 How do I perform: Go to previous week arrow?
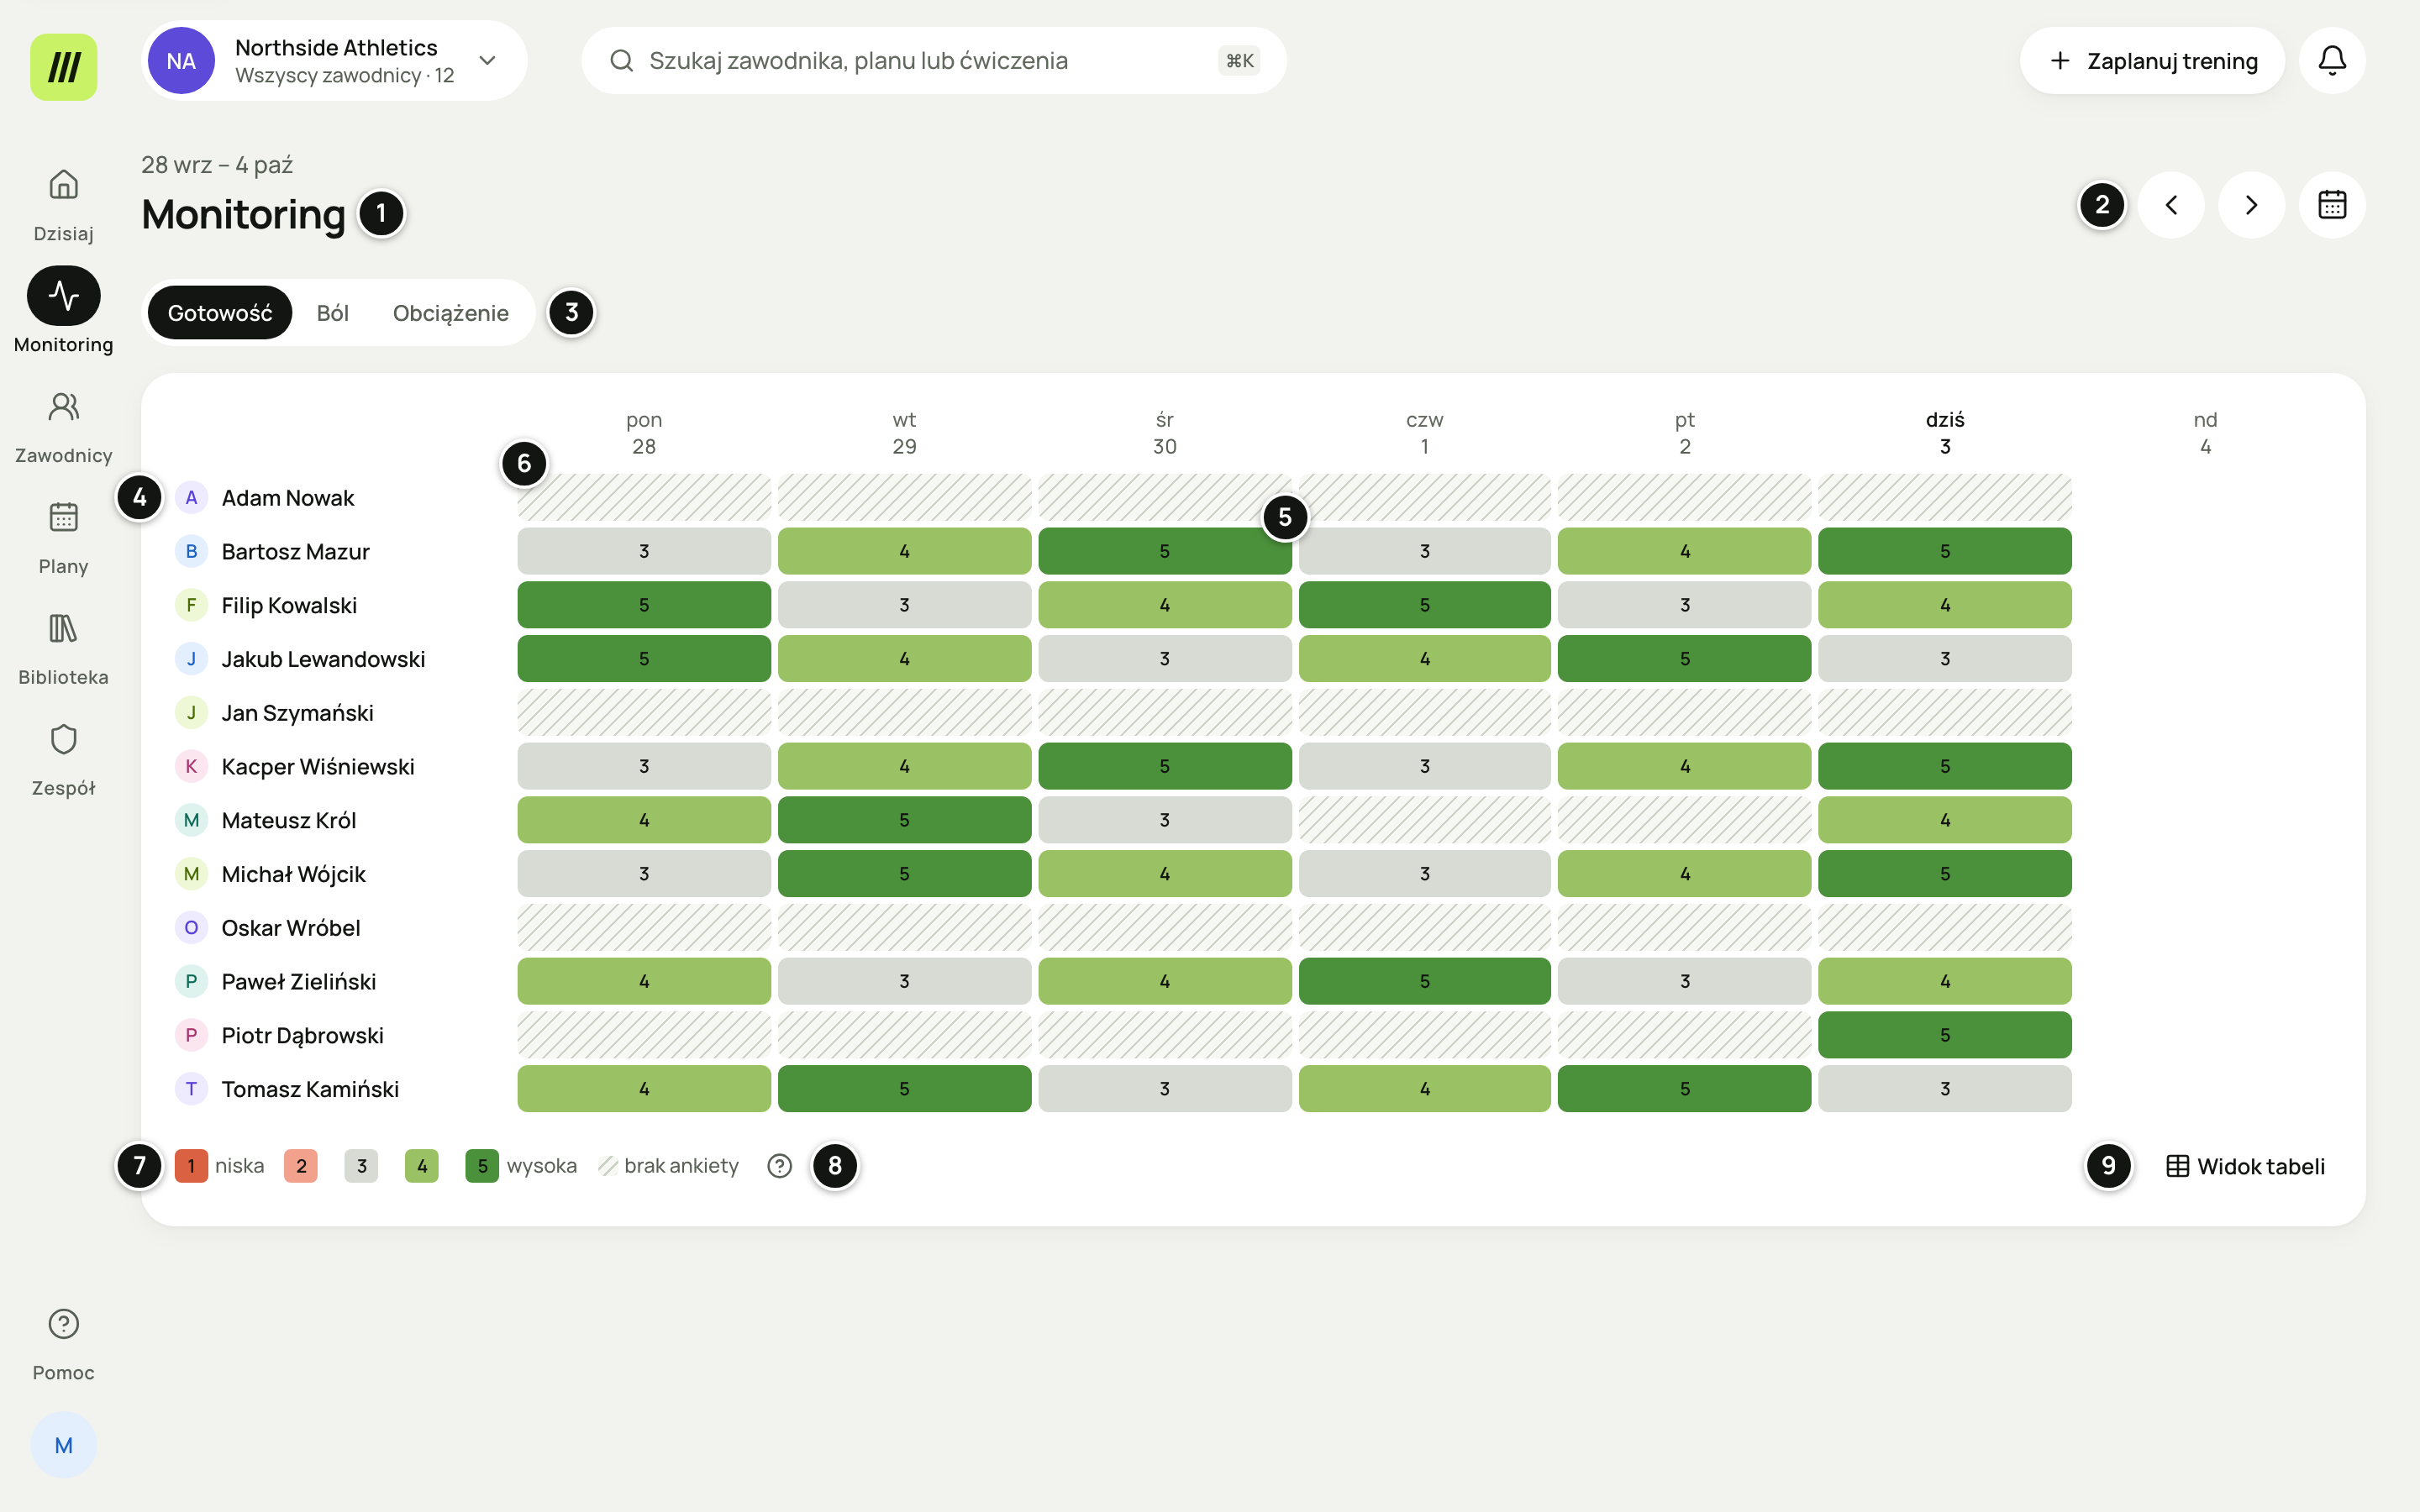click(x=2171, y=205)
